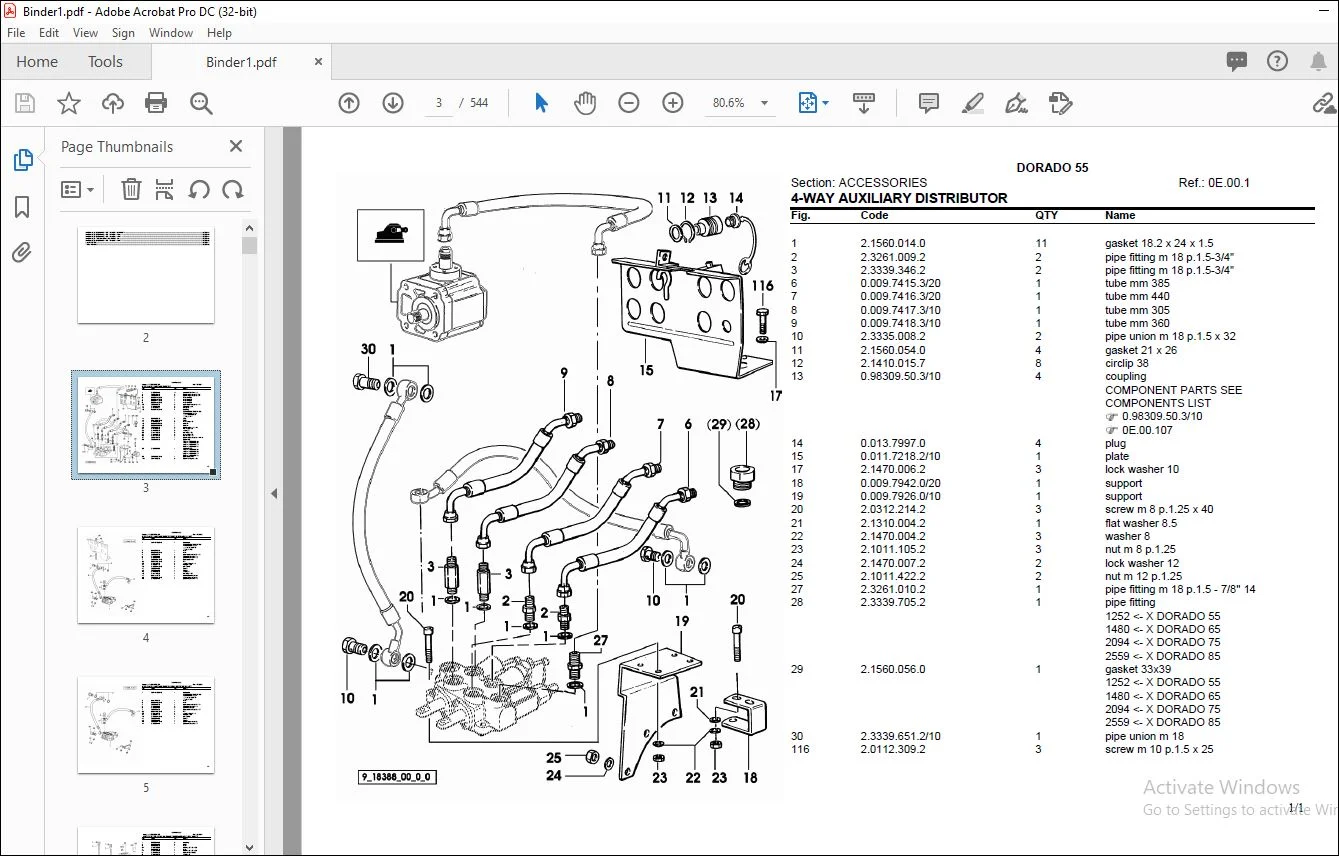This screenshot has height=856, width=1339.
Task: Select the Highlight text pen tool
Action: [x=972, y=103]
